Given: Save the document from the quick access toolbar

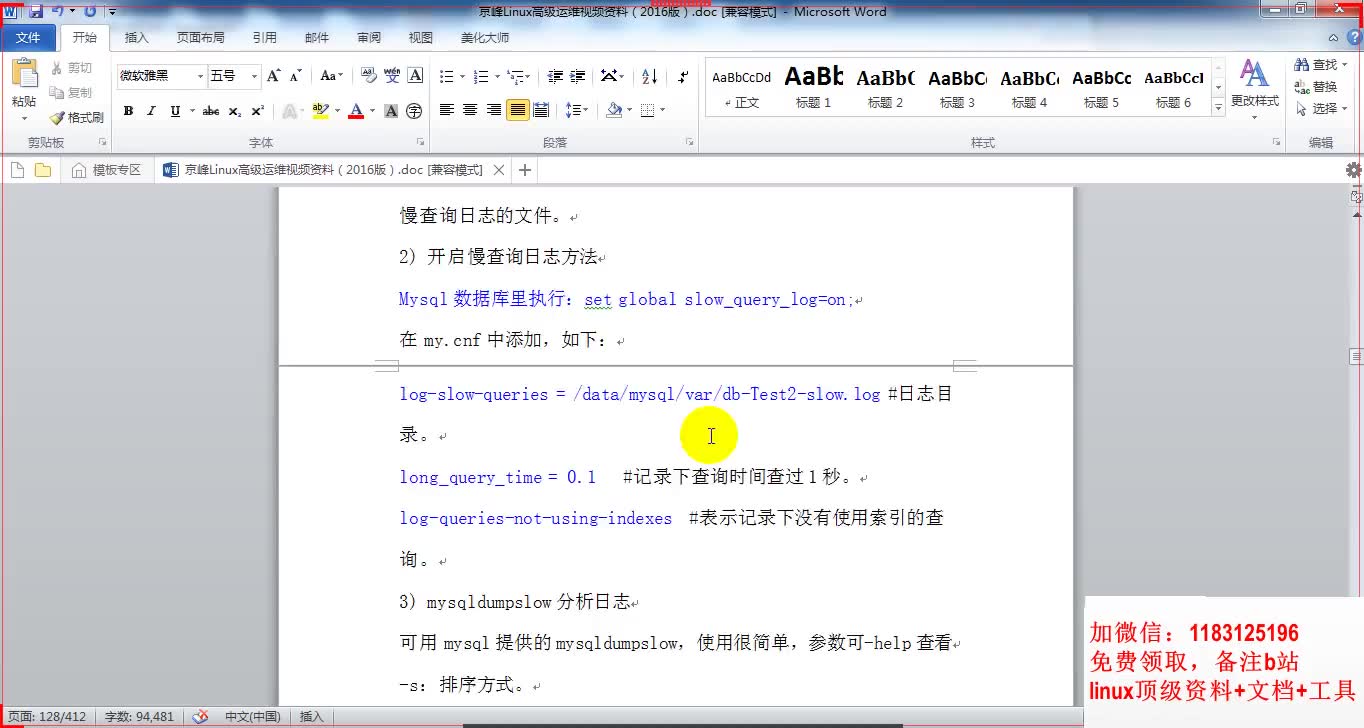Looking at the screenshot, I should coord(36,11).
